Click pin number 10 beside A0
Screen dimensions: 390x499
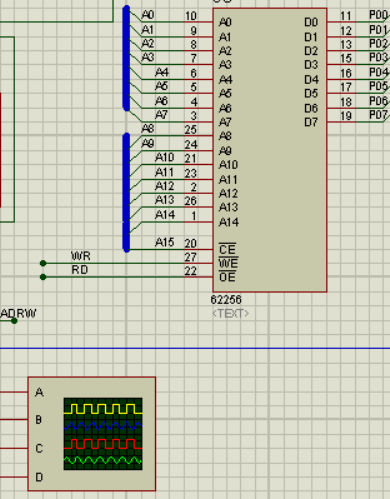pos(191,16)
